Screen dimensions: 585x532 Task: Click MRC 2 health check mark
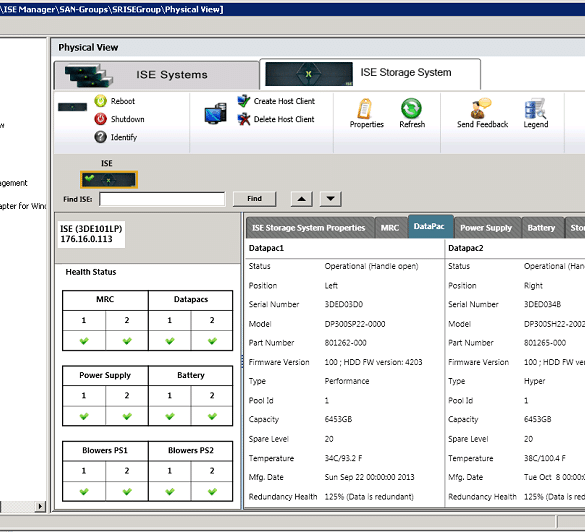click(x=127, y=341)
